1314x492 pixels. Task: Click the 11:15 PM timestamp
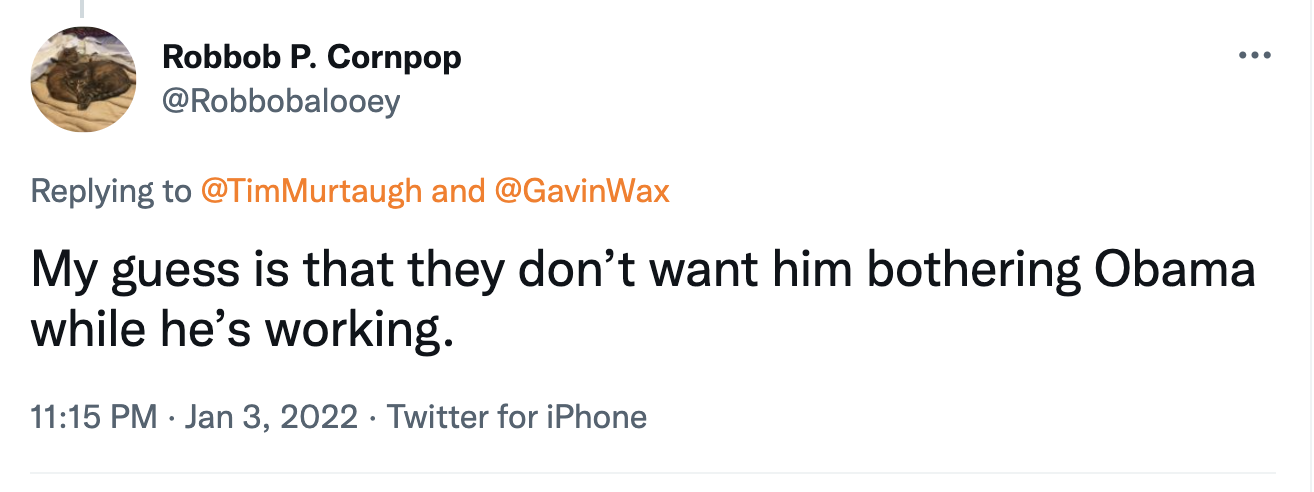[94, 416]
